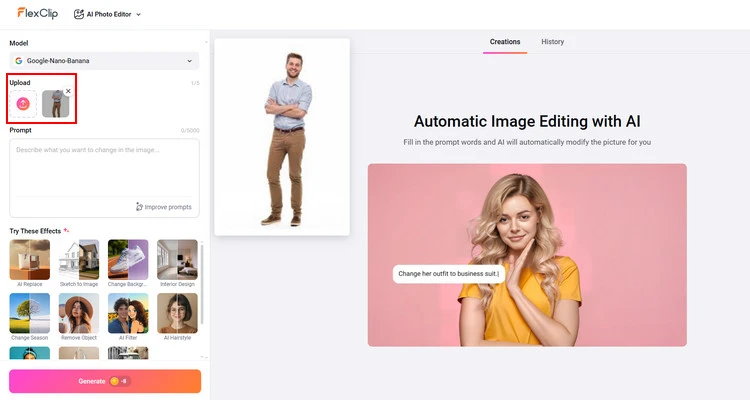
Task: Click the 'Change her outfit to business suit' bubble
Action: (x=449, y=274)
